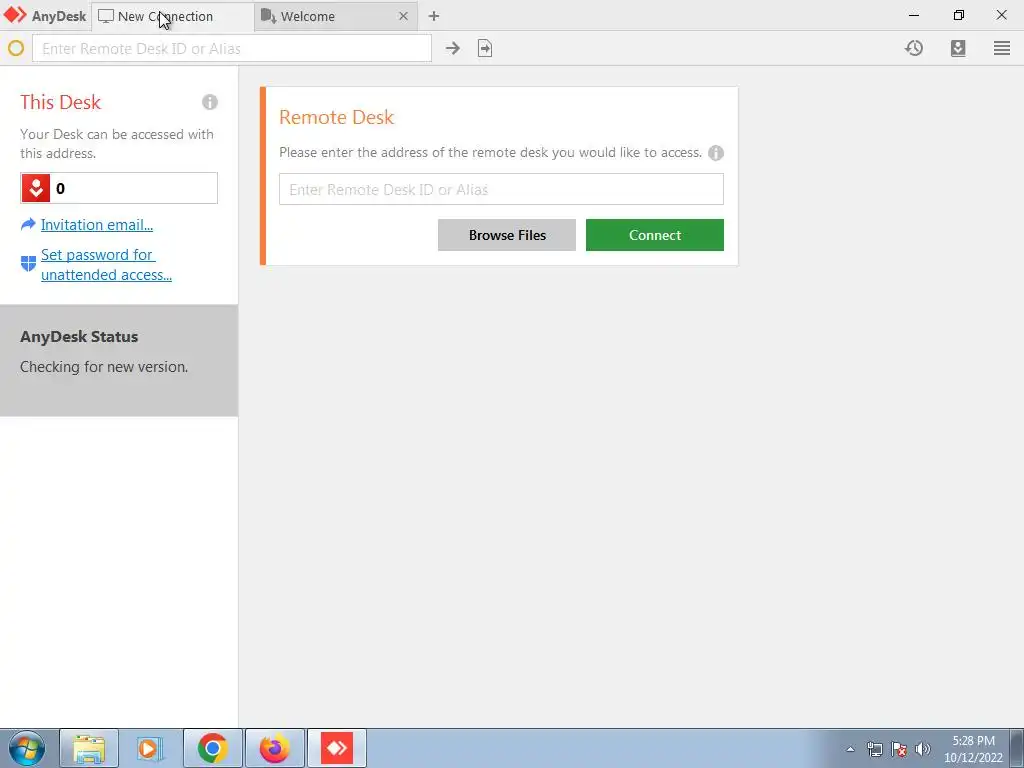
Task: Click the network tray icon
Action: pyautogui.click(x=874, y=749)
